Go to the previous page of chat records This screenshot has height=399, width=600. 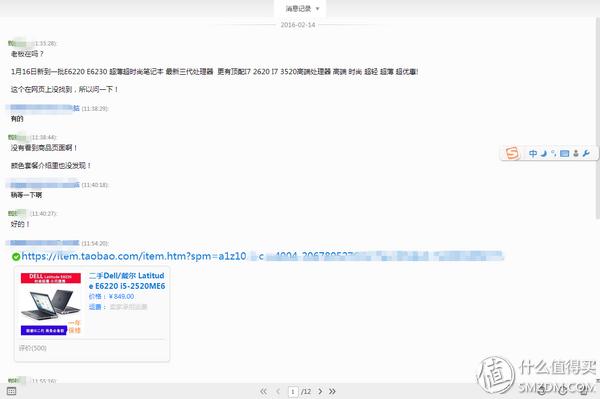point(278,391)
